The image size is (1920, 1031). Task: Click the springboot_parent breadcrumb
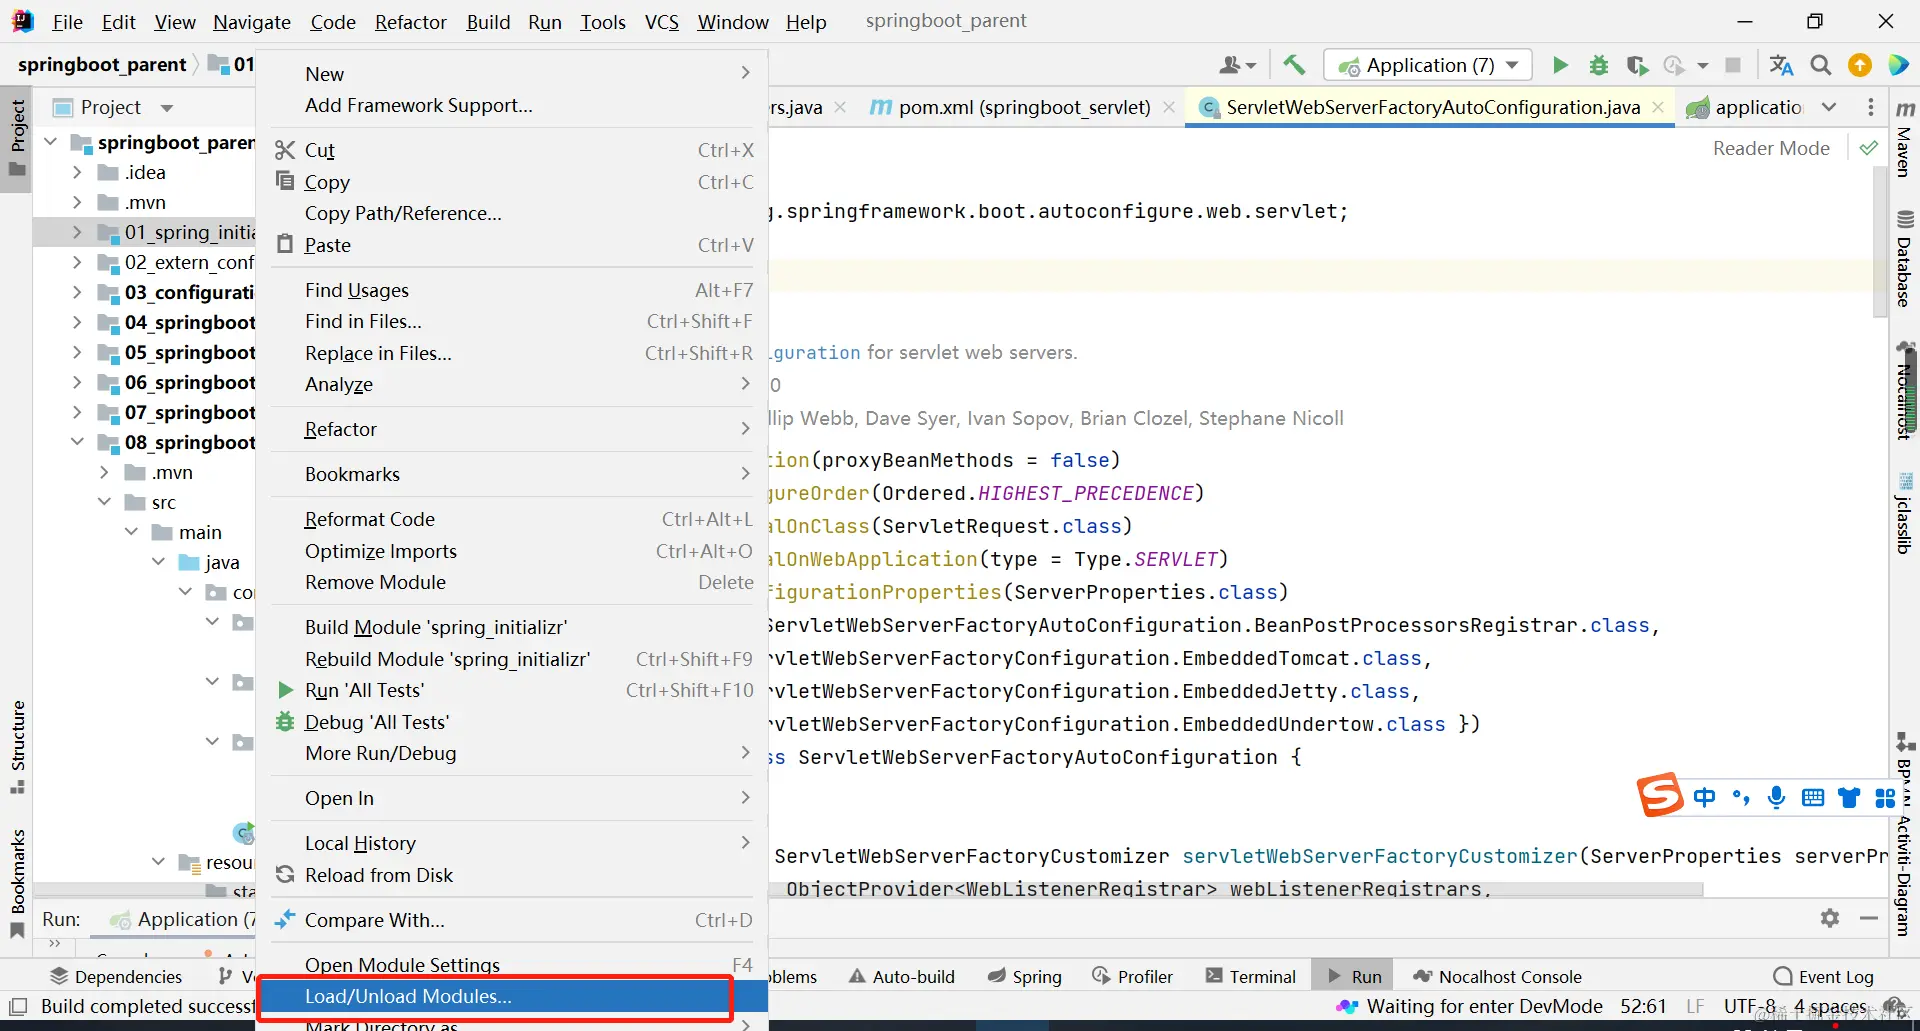(102, 65)
